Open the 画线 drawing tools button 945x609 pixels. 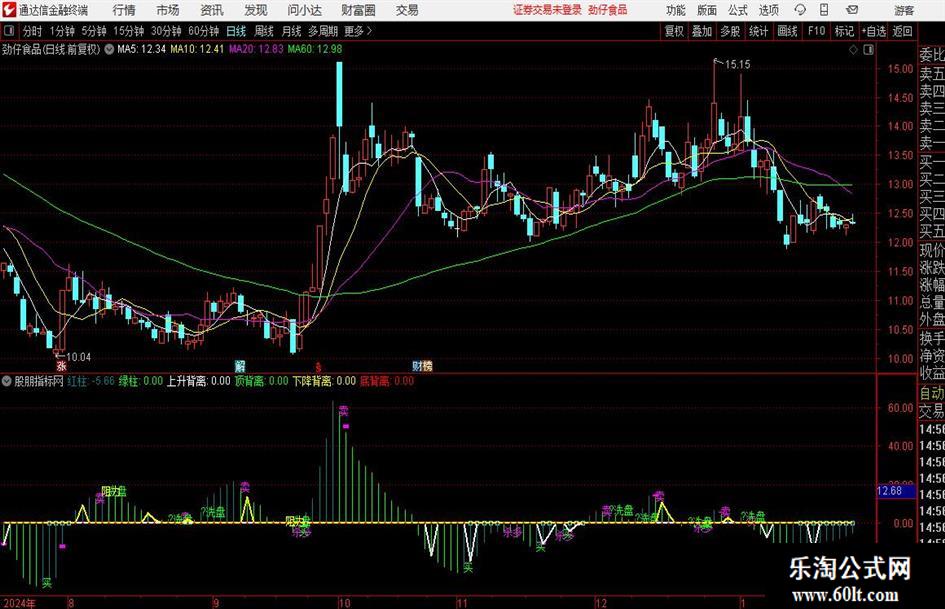tap(787, 31)
